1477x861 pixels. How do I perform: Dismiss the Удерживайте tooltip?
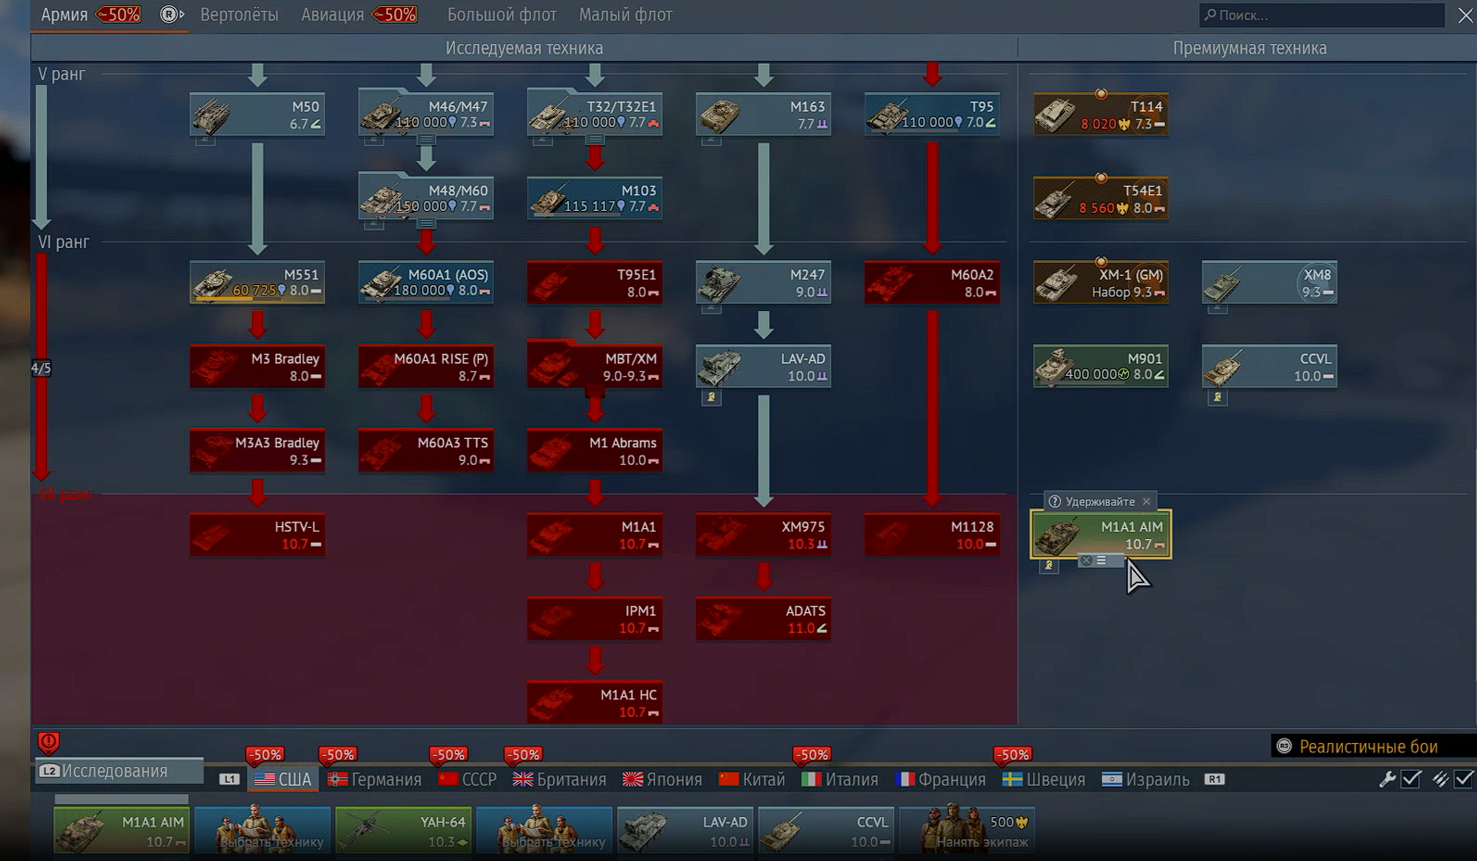1146,501
